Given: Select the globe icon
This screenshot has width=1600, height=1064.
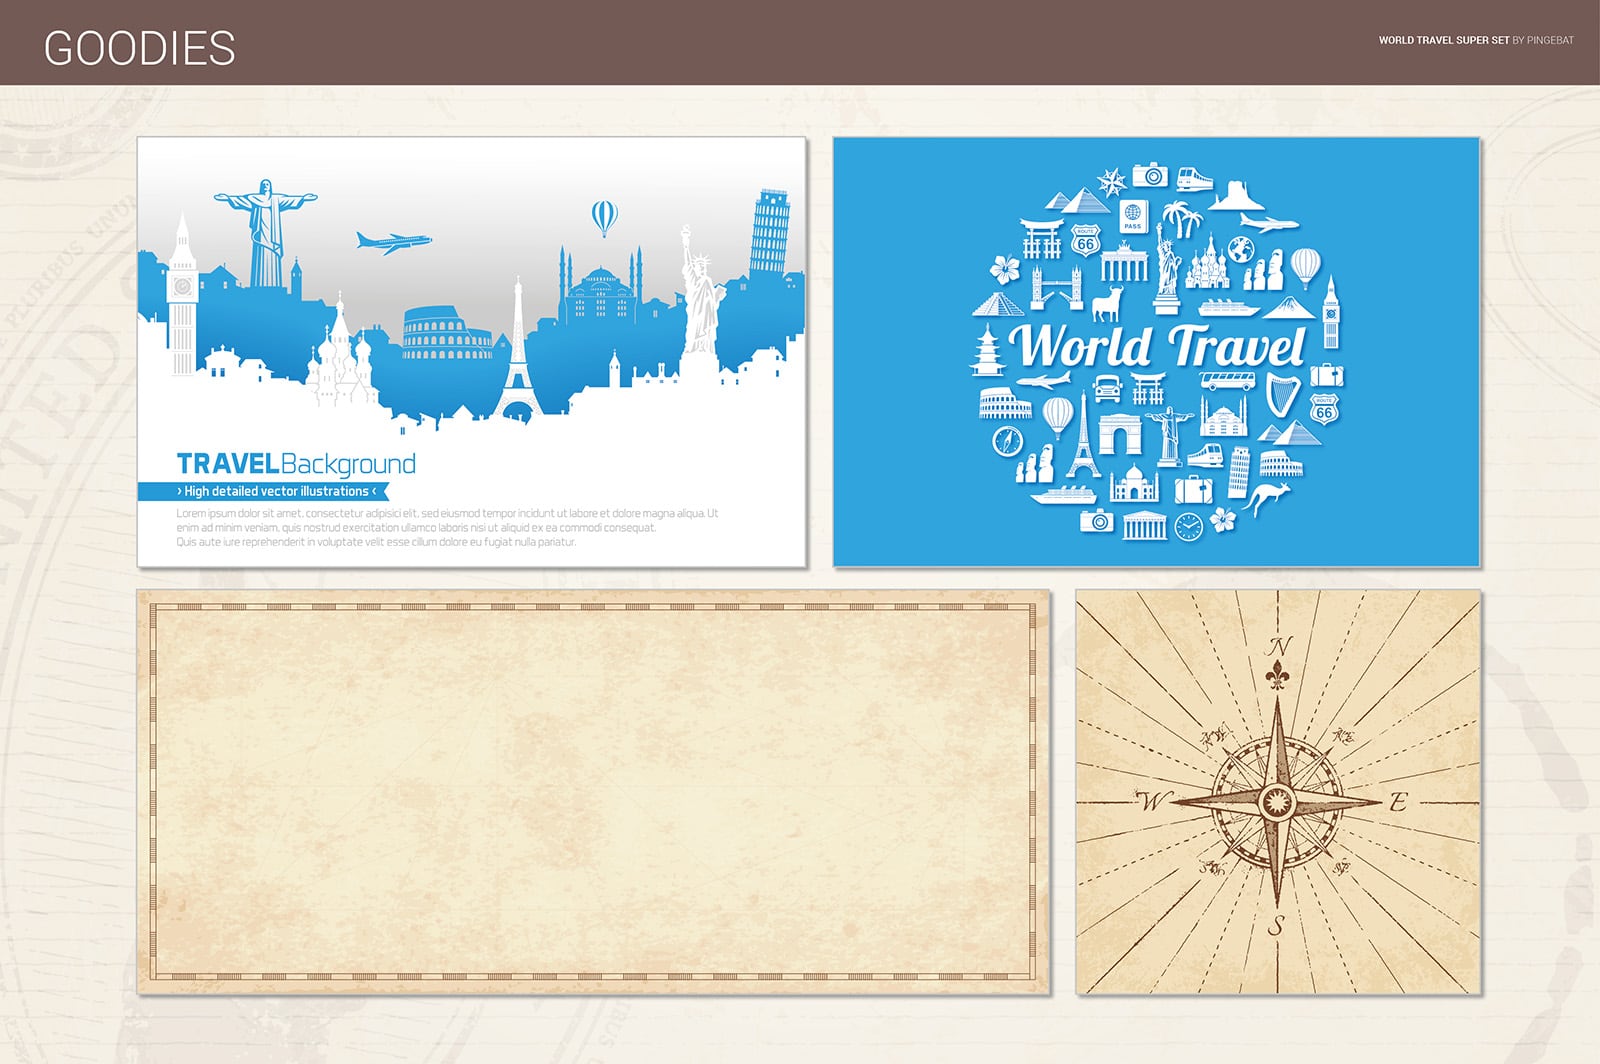Looking at the screenshot, I should point(1241,248).
